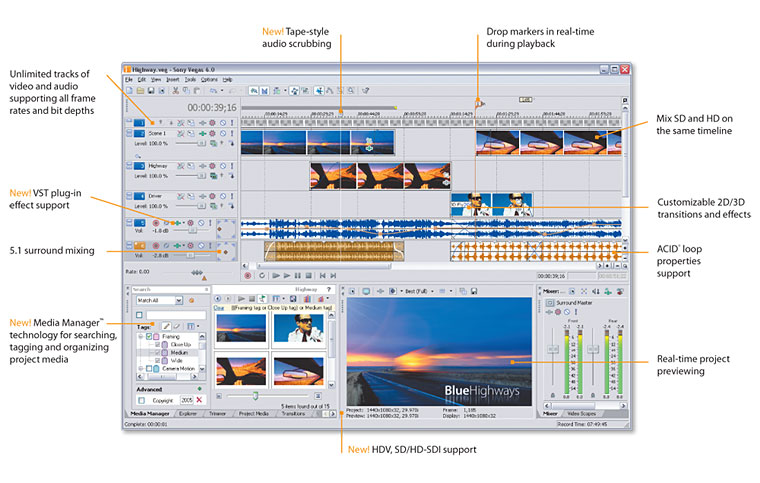
Task: Click the Undo arrow toolbar icon
Action: point(213,91)
